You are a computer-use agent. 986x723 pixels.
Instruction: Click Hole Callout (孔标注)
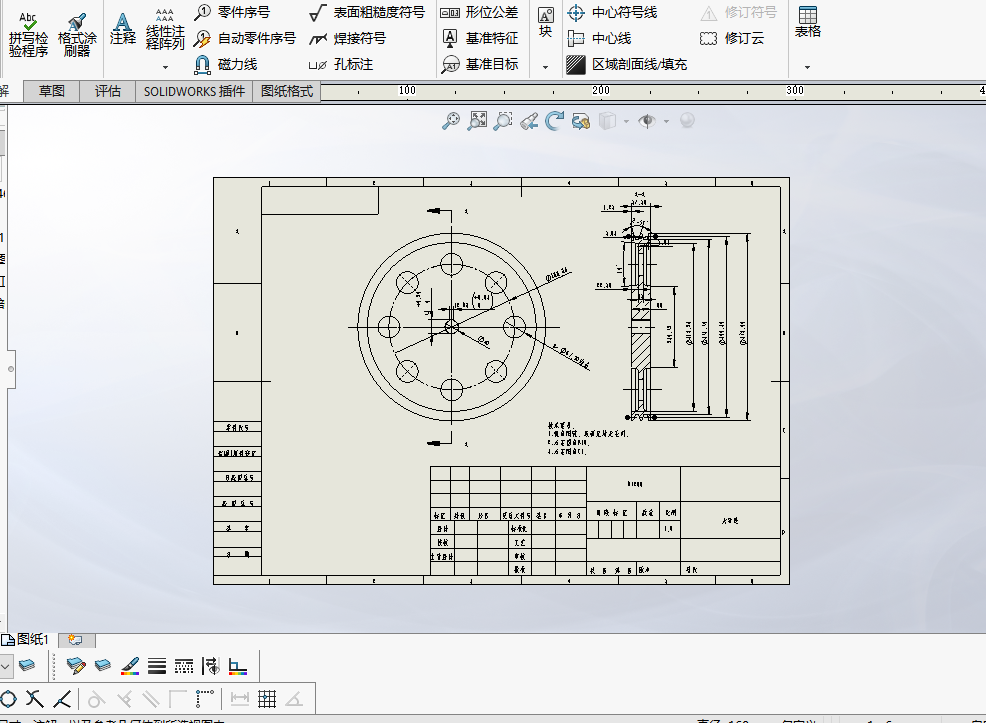coord(341,64)
